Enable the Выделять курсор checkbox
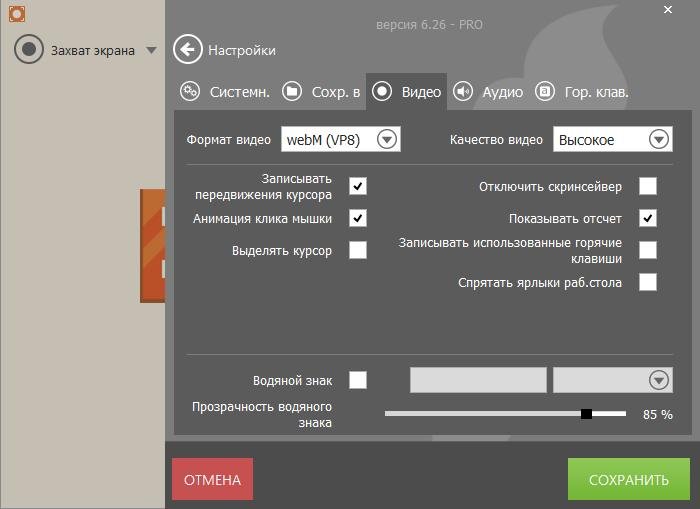This screenshot has width=700, height=509. coord(358,250)
